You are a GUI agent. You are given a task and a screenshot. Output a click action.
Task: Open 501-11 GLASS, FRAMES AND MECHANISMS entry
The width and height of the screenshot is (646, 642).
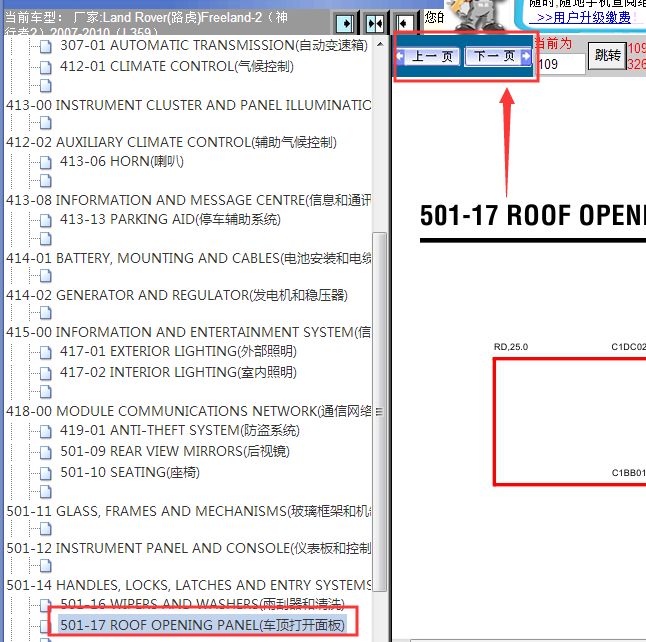(188, 511)
